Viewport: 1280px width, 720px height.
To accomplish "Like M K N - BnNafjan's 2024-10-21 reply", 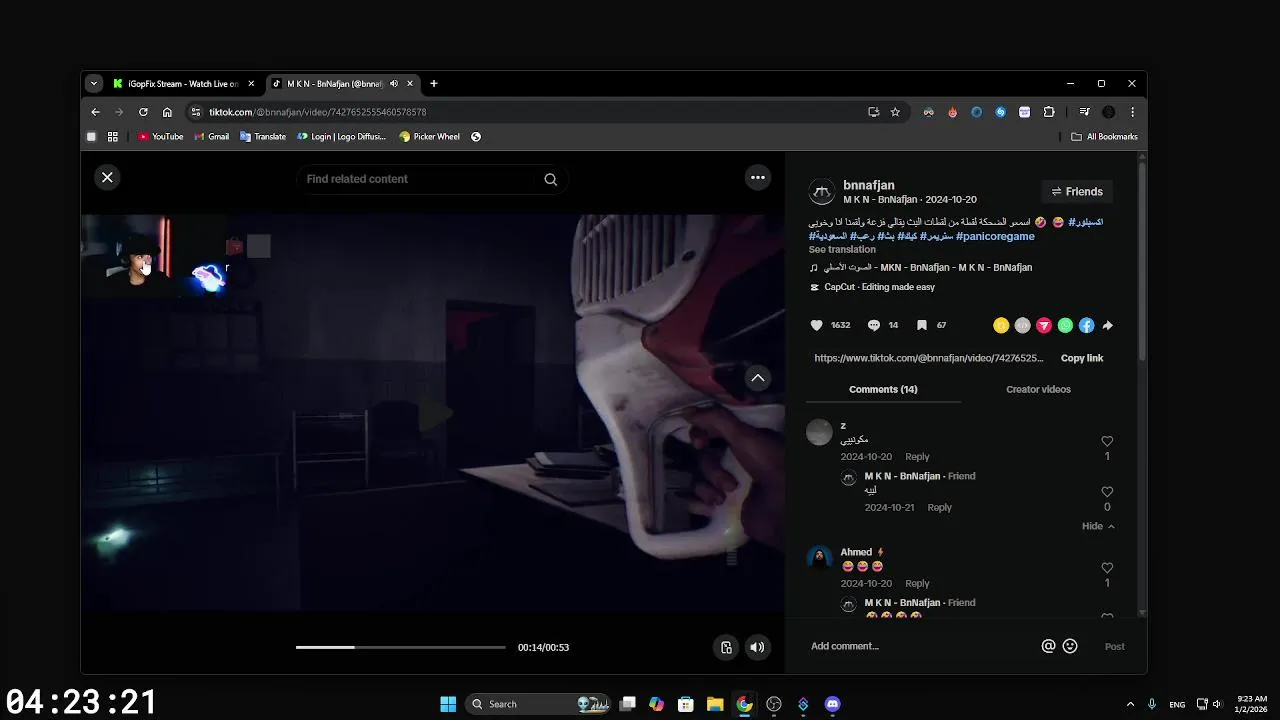I will pos(1107,492).
